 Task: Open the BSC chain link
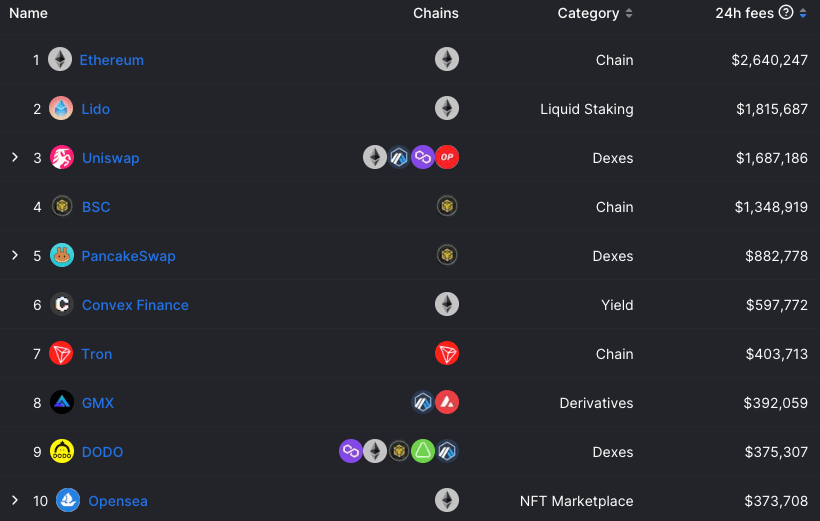(x=96, y=207)
